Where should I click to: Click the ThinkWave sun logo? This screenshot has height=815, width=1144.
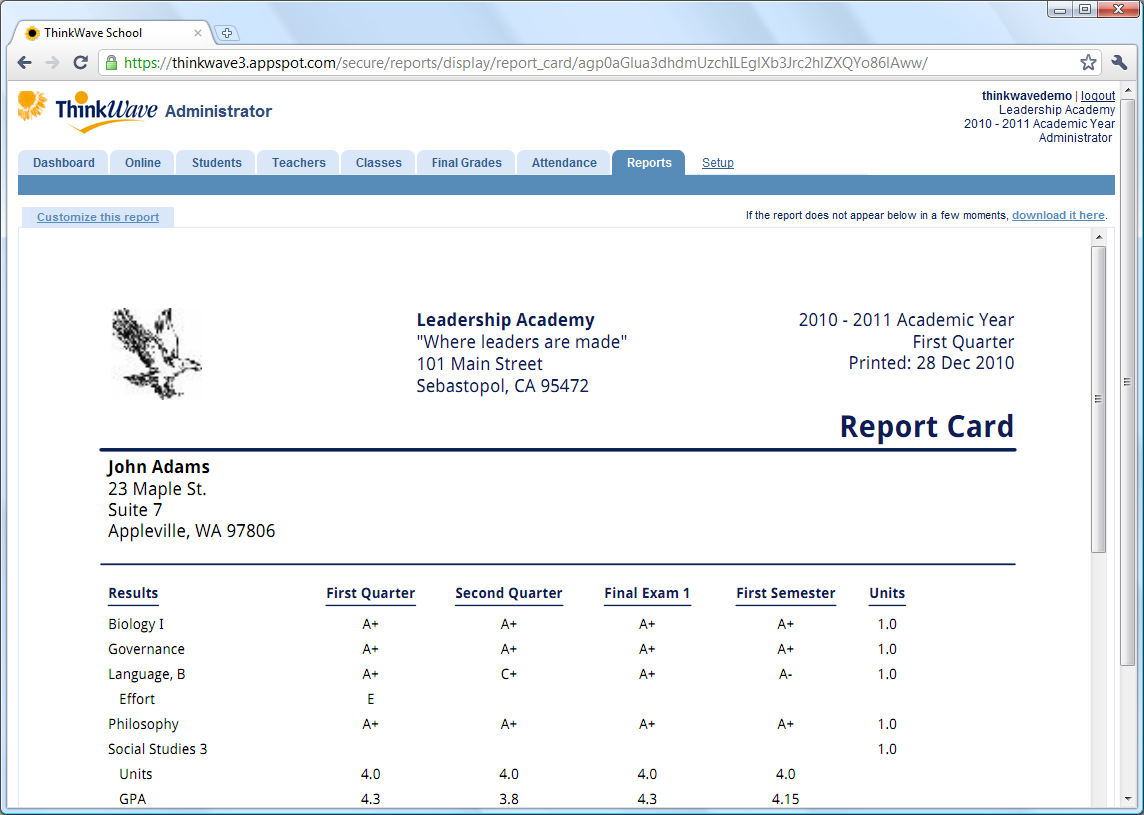pyautogui.click(x=32, y=107)
